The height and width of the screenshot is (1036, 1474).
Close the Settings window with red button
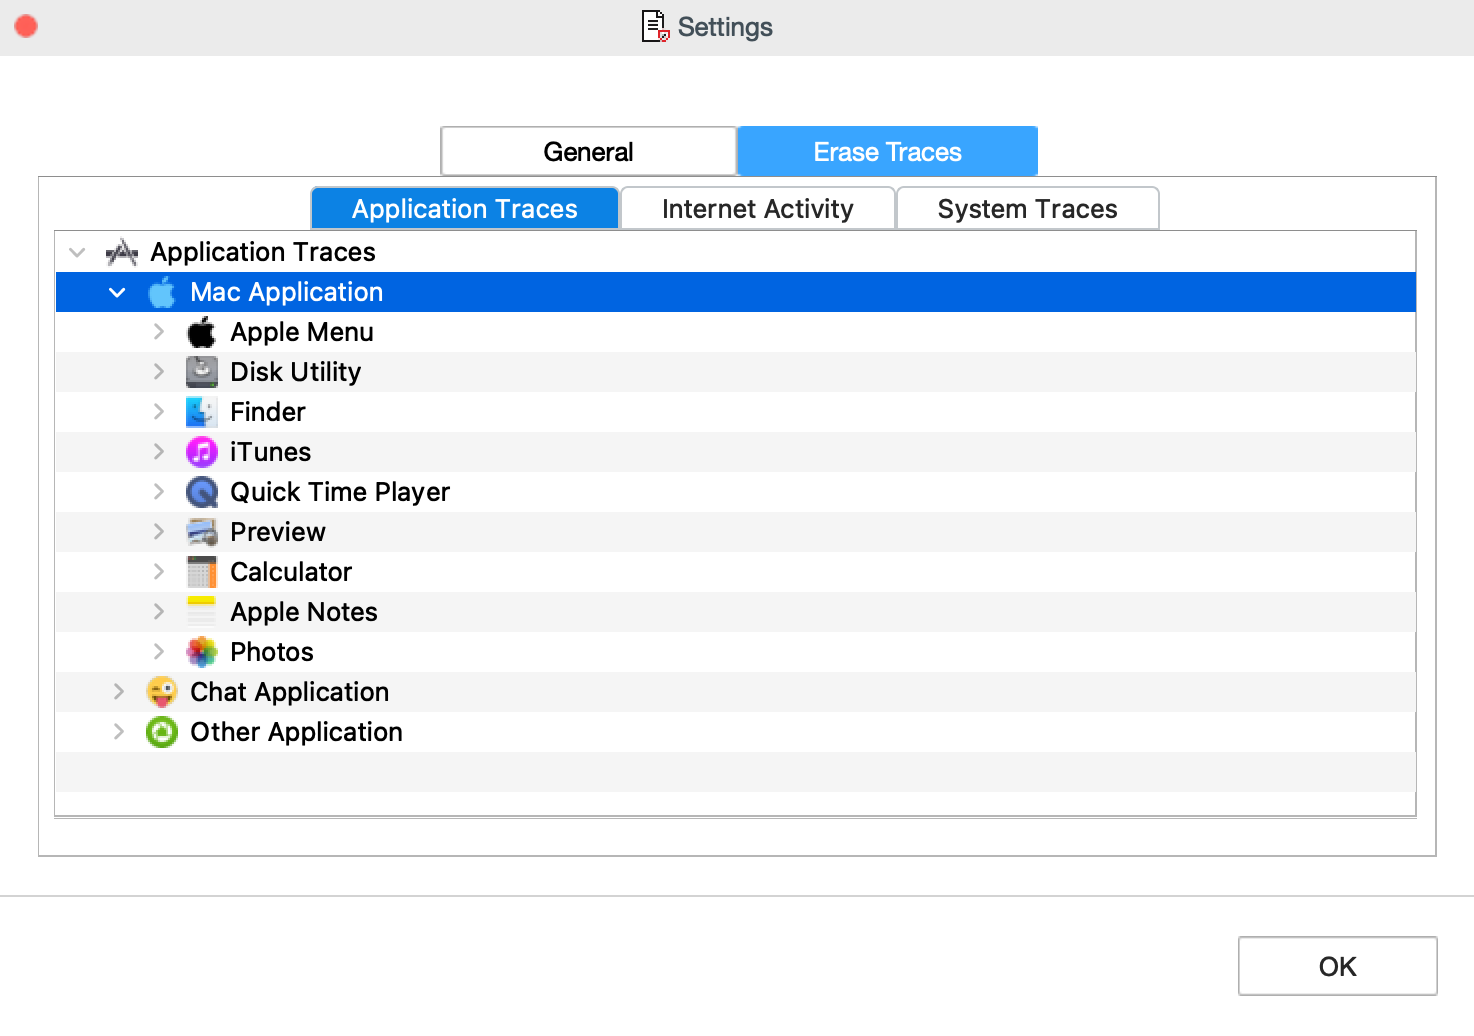click(27, 26)
